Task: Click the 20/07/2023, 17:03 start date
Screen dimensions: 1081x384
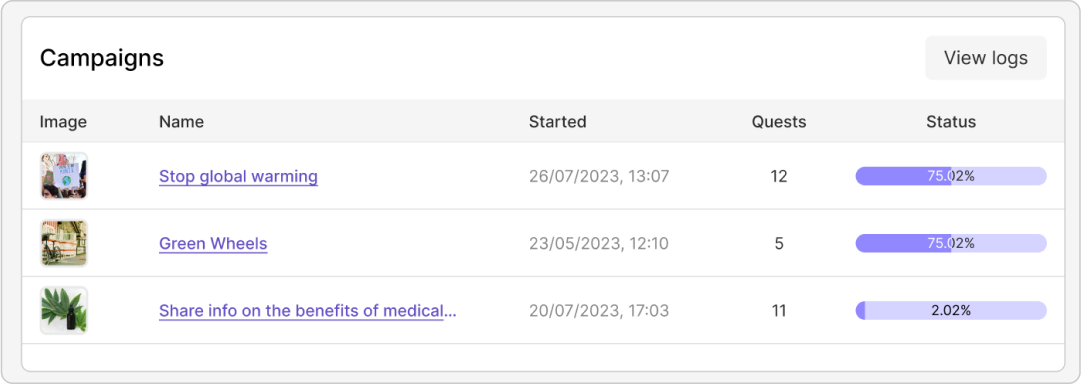Action: tap(598, 311)
